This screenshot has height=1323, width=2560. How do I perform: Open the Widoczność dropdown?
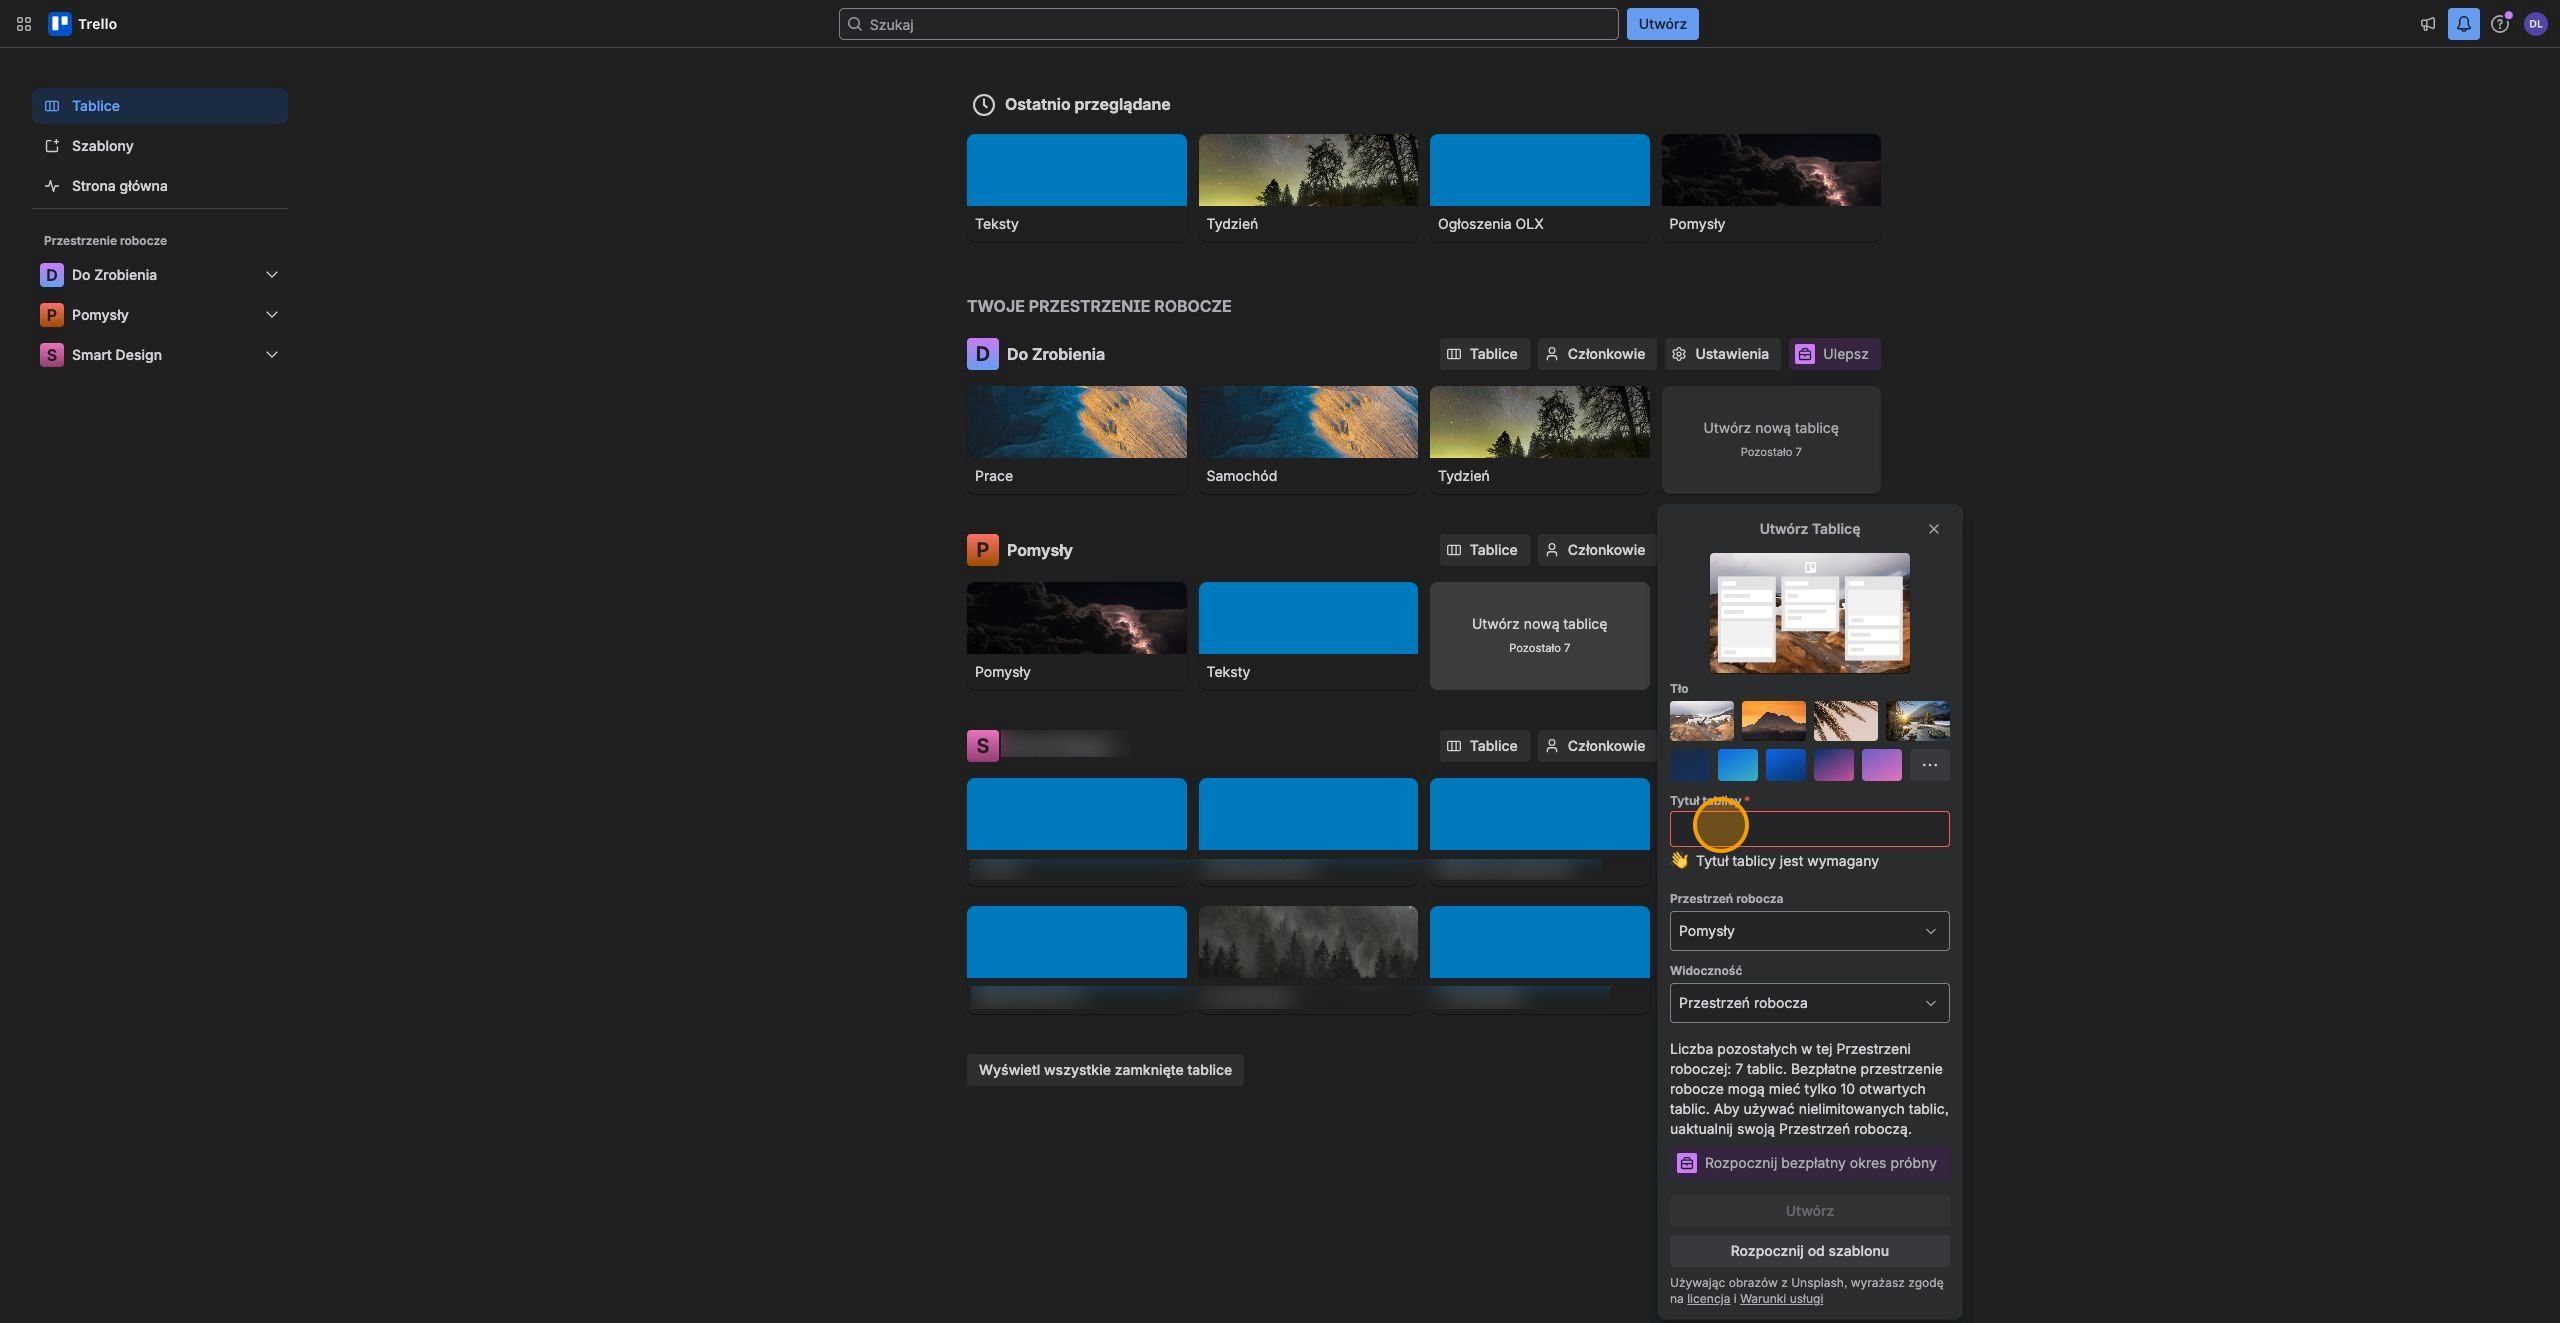coord(1809,1003)
